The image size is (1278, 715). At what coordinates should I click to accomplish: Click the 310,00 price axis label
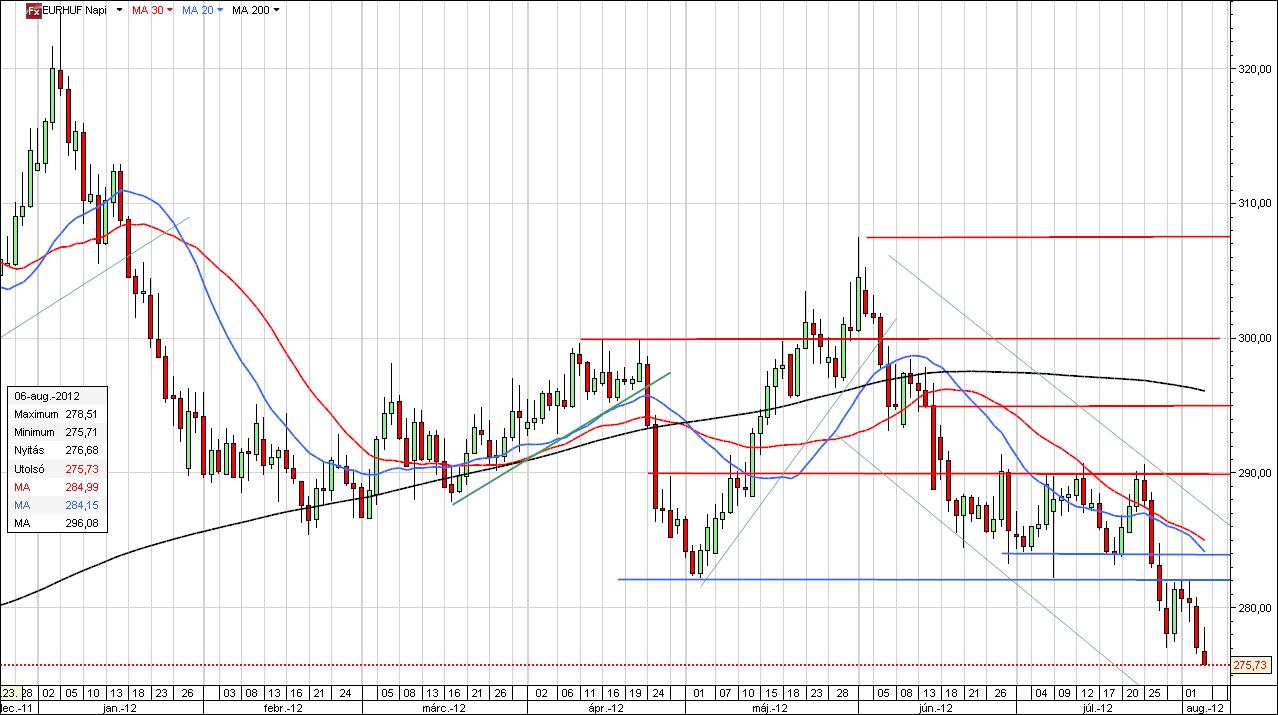[x=1253, y=204]
